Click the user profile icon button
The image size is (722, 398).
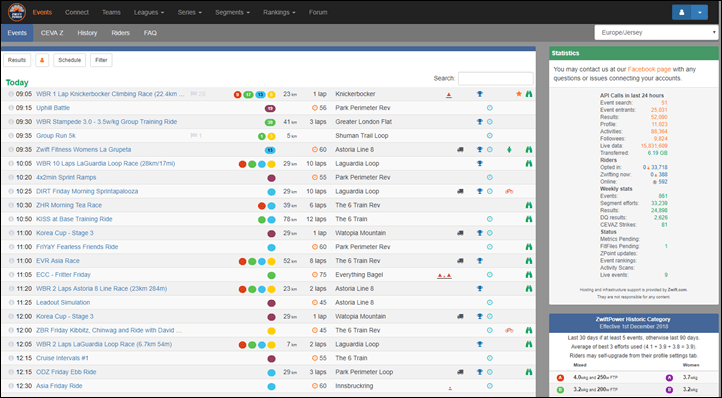pos(681,12)
